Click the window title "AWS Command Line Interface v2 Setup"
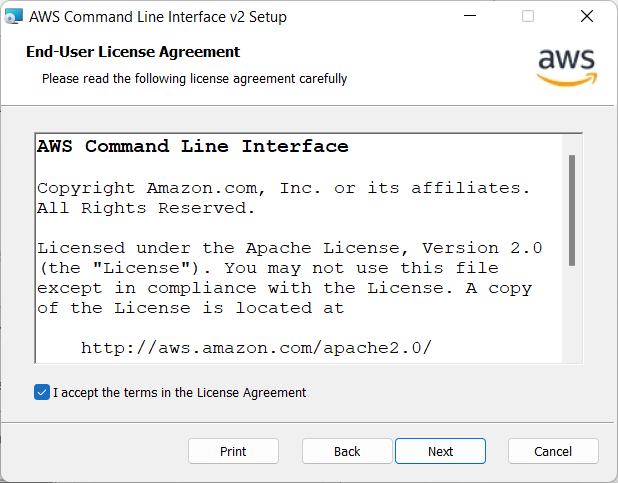The width and height of the screenshot is (618, 483). coord(158,17)
